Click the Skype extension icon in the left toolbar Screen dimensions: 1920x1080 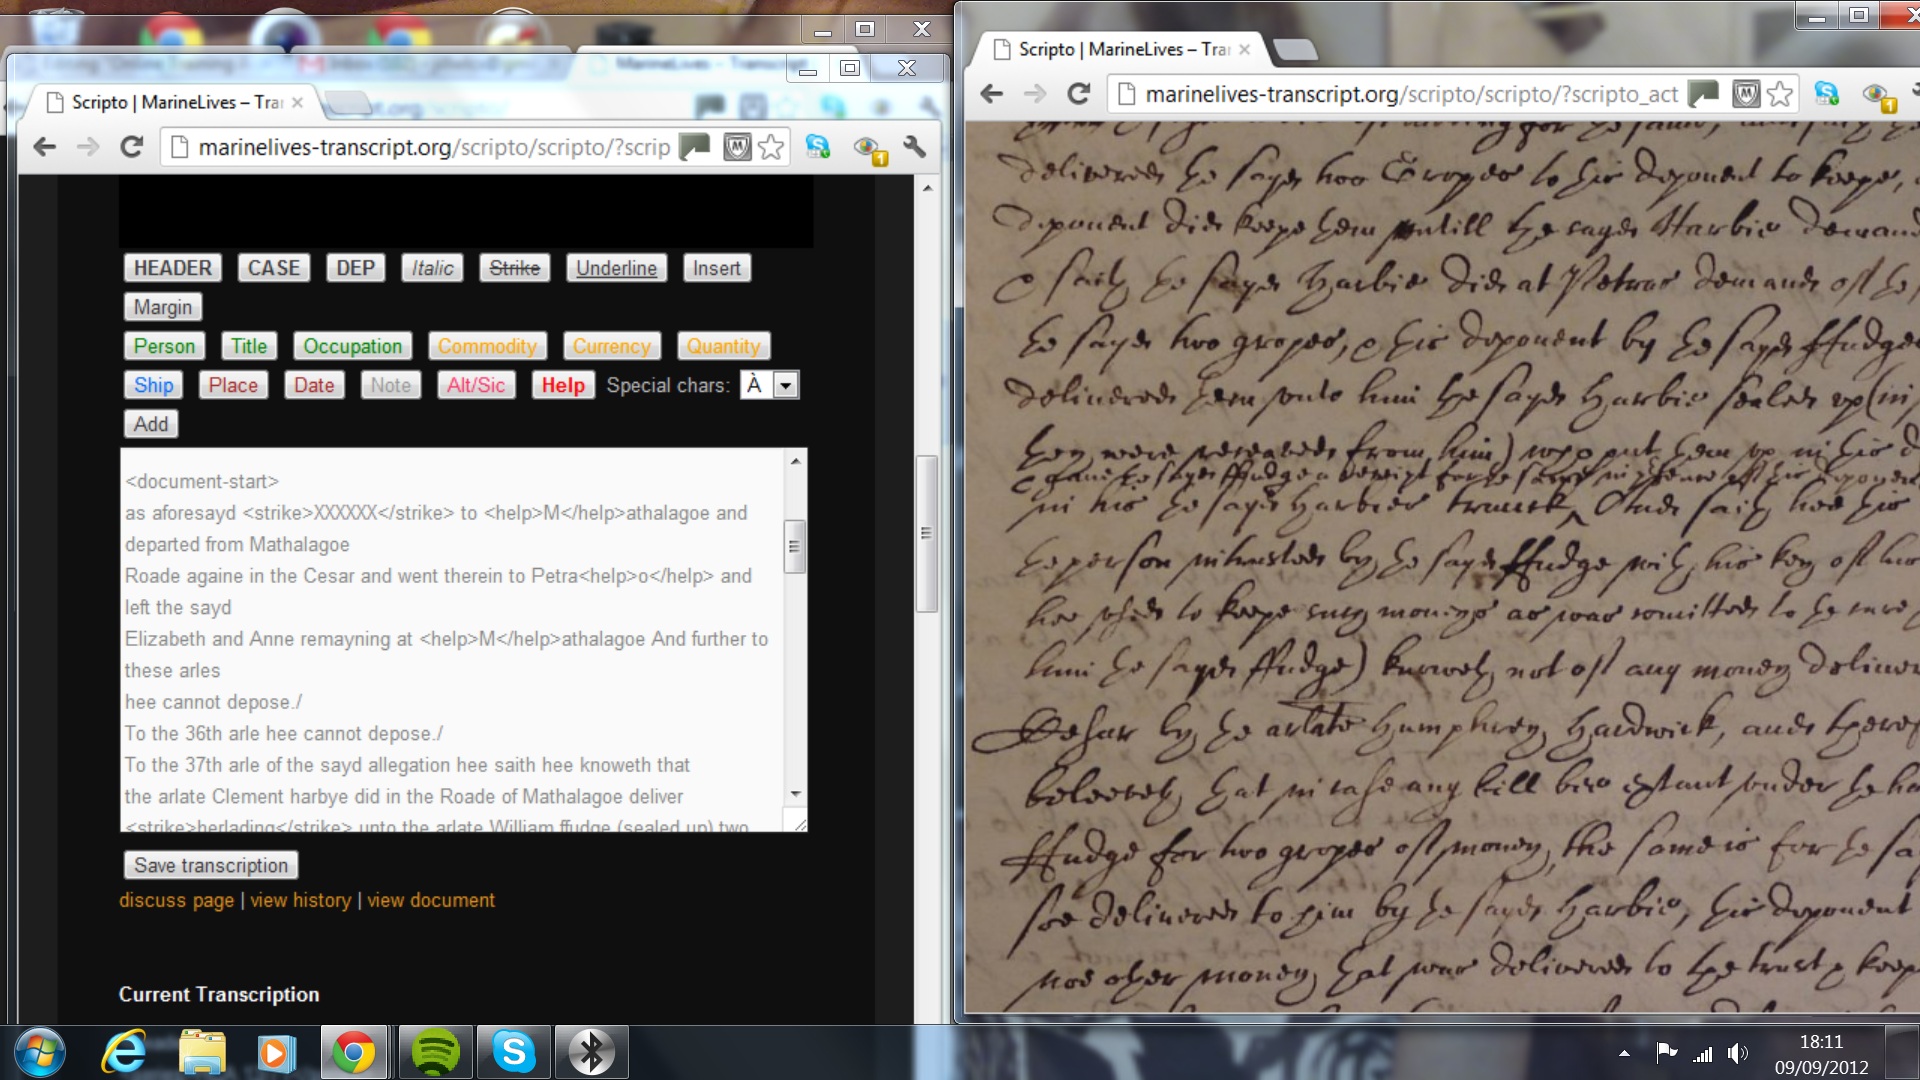(x=818, y=147)
